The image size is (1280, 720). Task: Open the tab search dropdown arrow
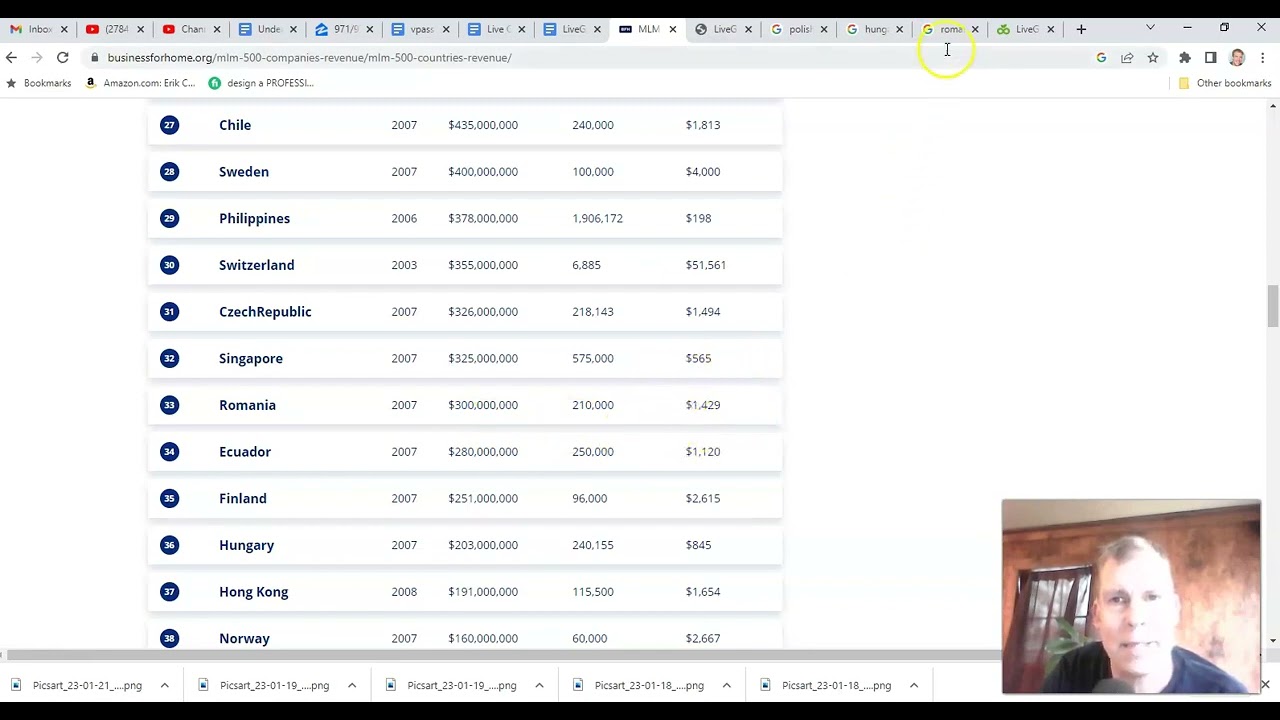click(1150, 28)
